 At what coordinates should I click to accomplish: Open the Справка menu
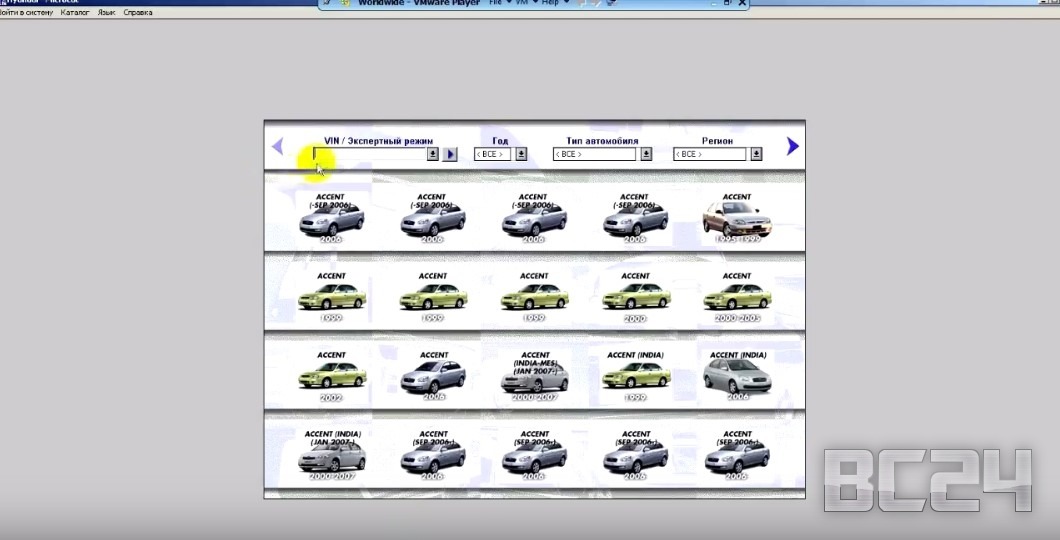[x=138, y=13]
